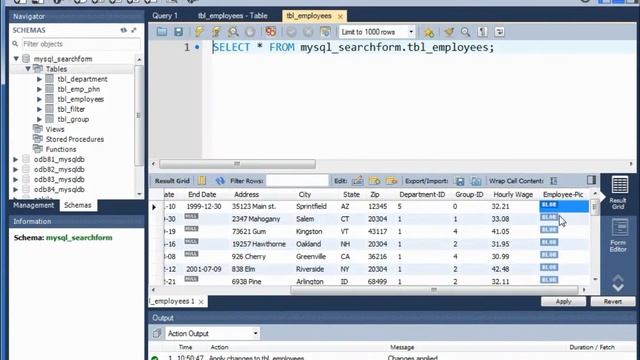
Task: Sort by Hourly Wage column header
Action: (x=513, y=195)
